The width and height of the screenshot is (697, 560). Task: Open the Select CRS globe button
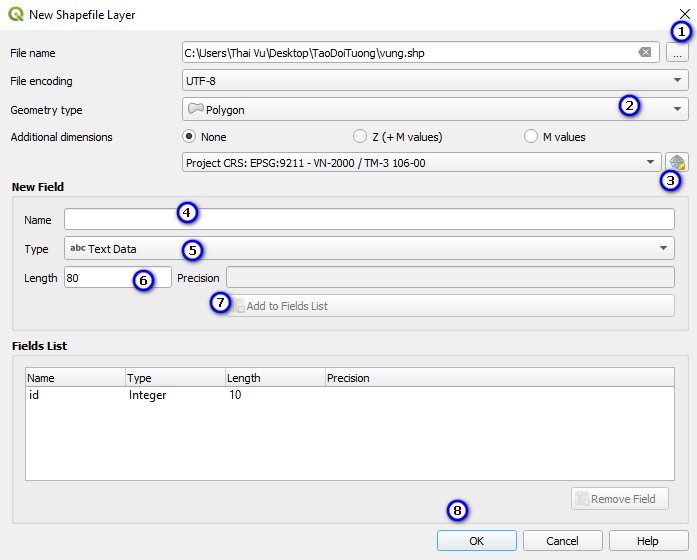click(x=677, y=162)
